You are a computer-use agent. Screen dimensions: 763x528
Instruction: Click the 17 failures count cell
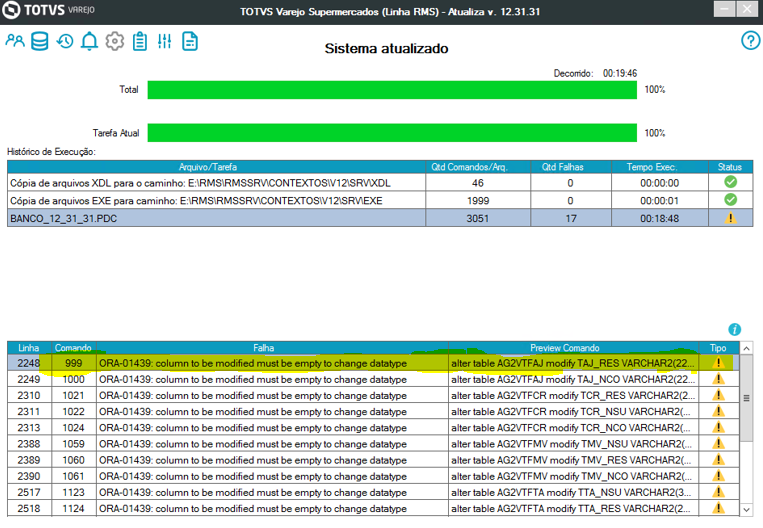point(571,218)
